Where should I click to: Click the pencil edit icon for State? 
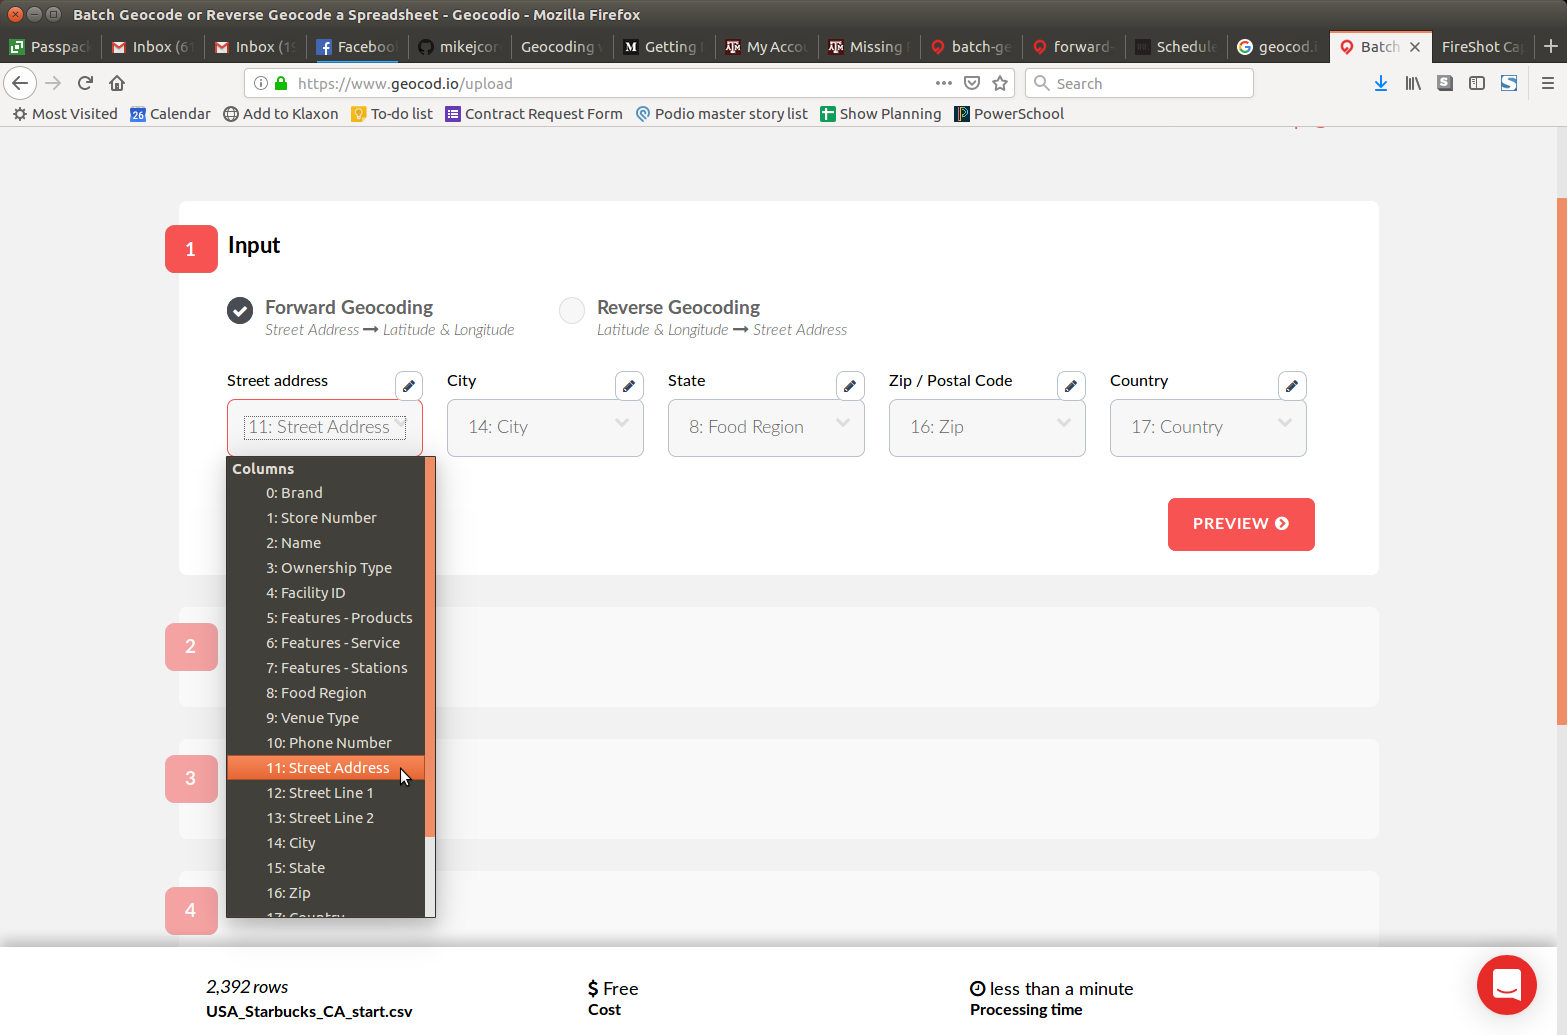(850, 386)
